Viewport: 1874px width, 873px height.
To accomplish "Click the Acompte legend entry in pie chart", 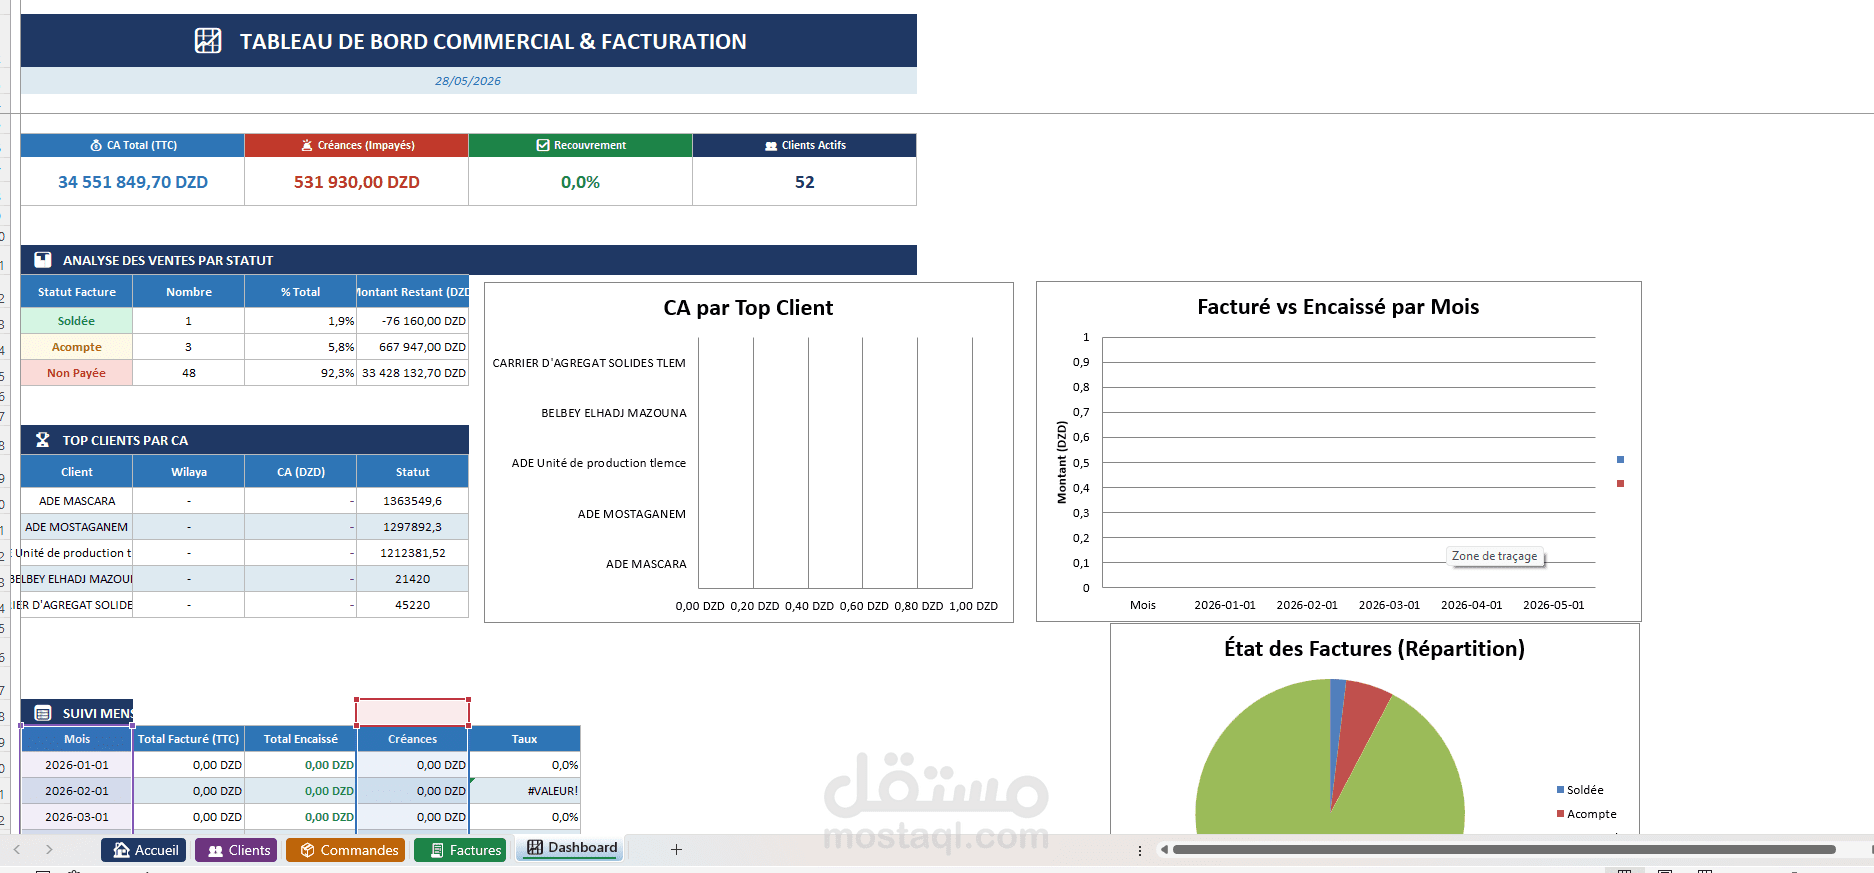I will (1586, 814).
